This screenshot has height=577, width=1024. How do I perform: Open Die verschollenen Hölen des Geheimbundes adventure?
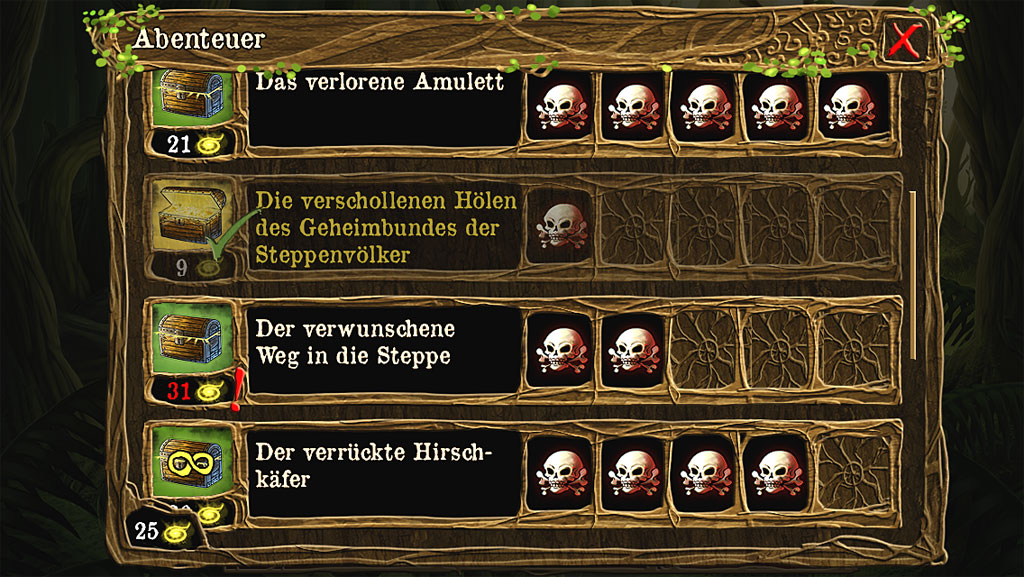pyautogui.click(x=384, y=227)
